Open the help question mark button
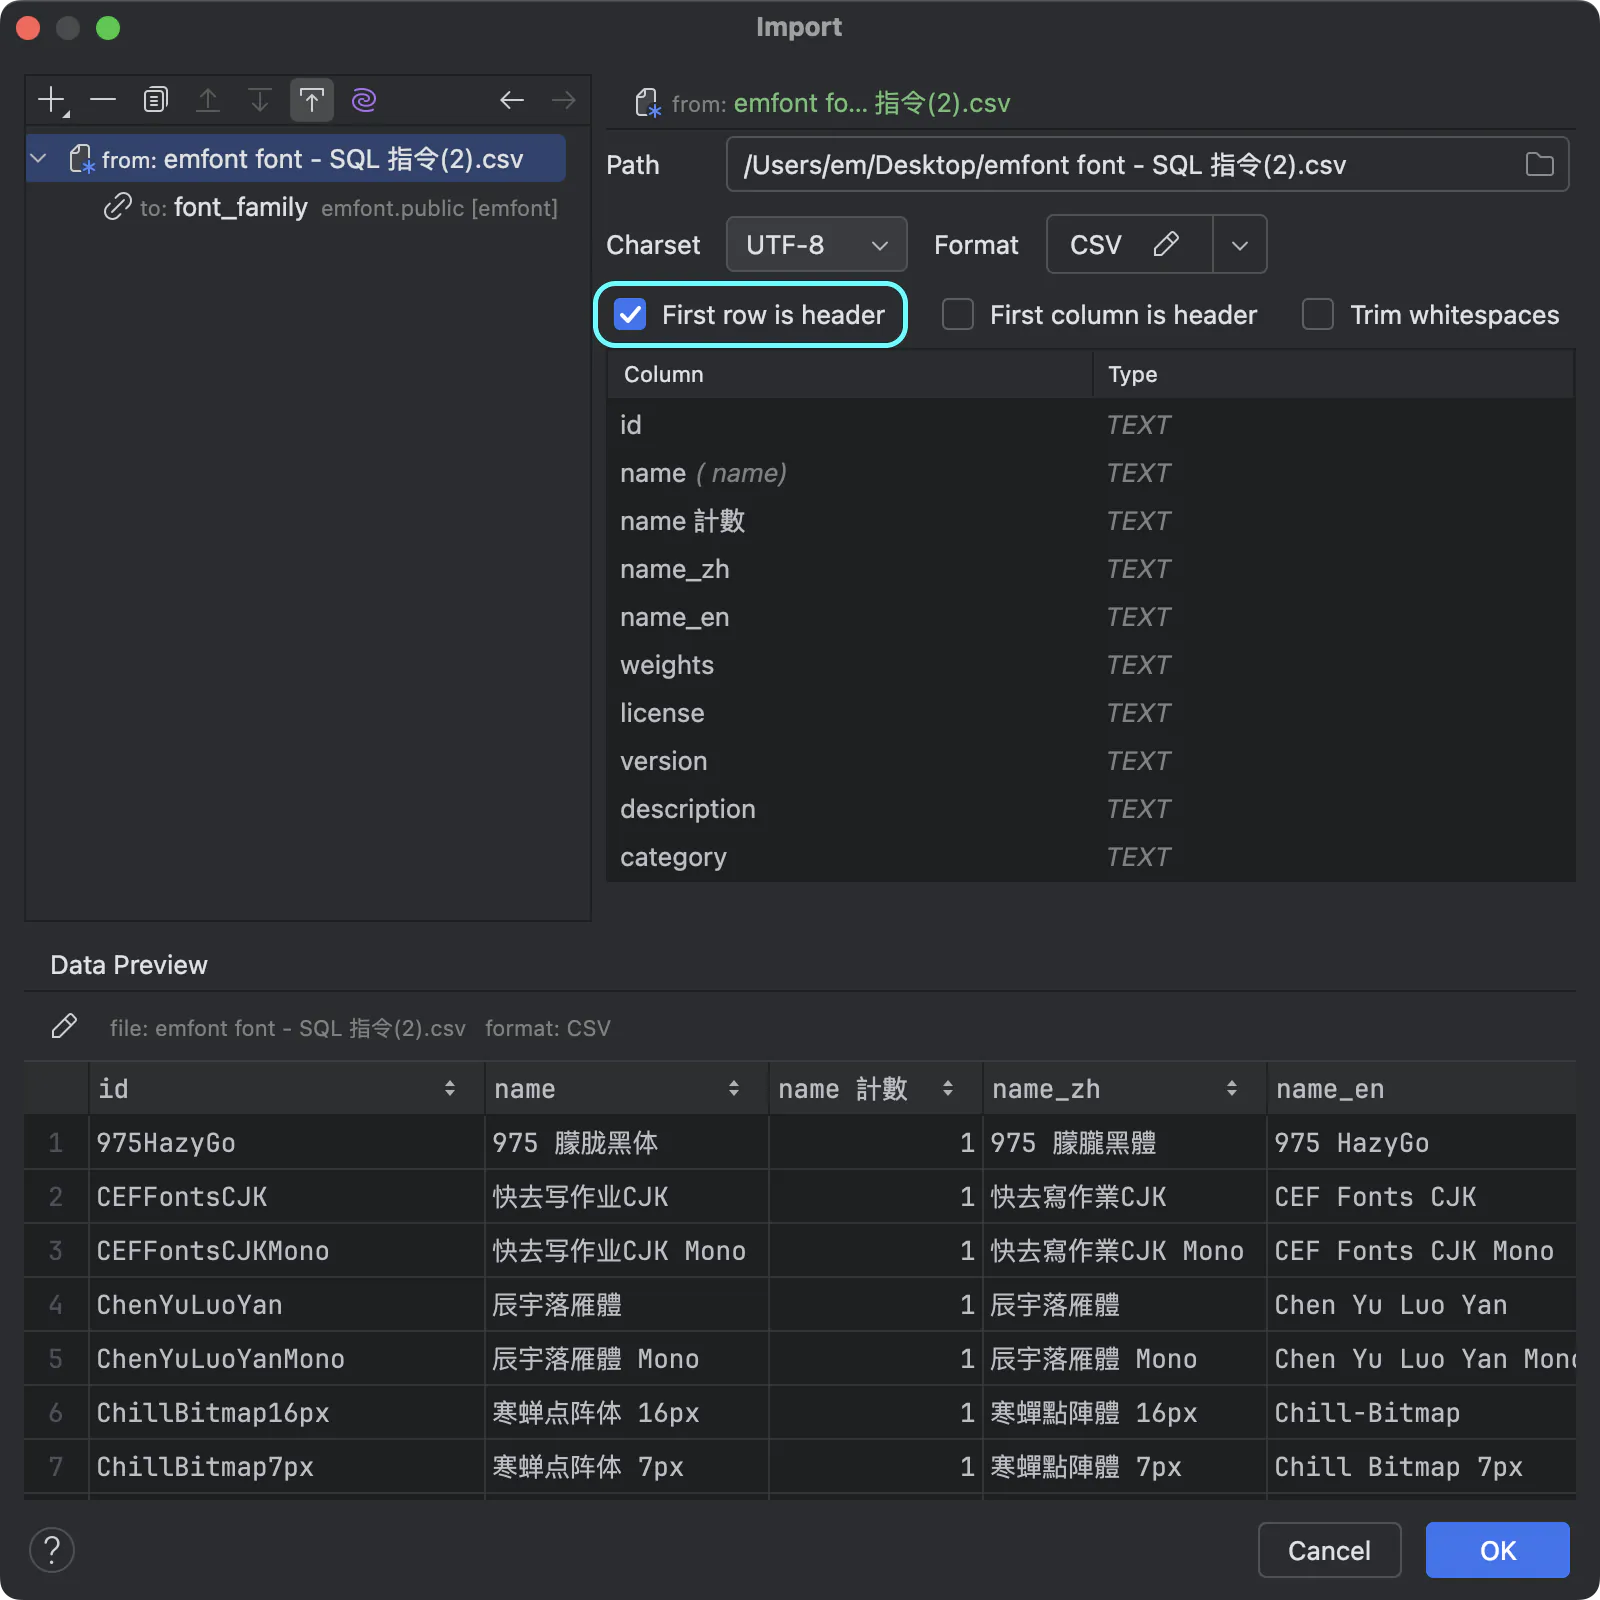 click(52, 1550)
